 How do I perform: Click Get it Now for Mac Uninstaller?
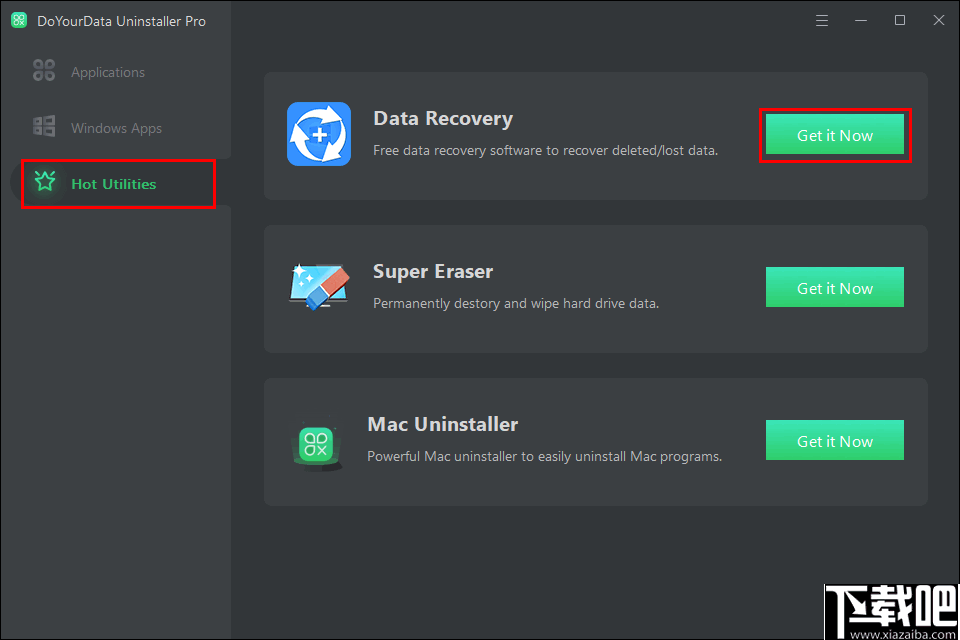click(x=835, y=440)
